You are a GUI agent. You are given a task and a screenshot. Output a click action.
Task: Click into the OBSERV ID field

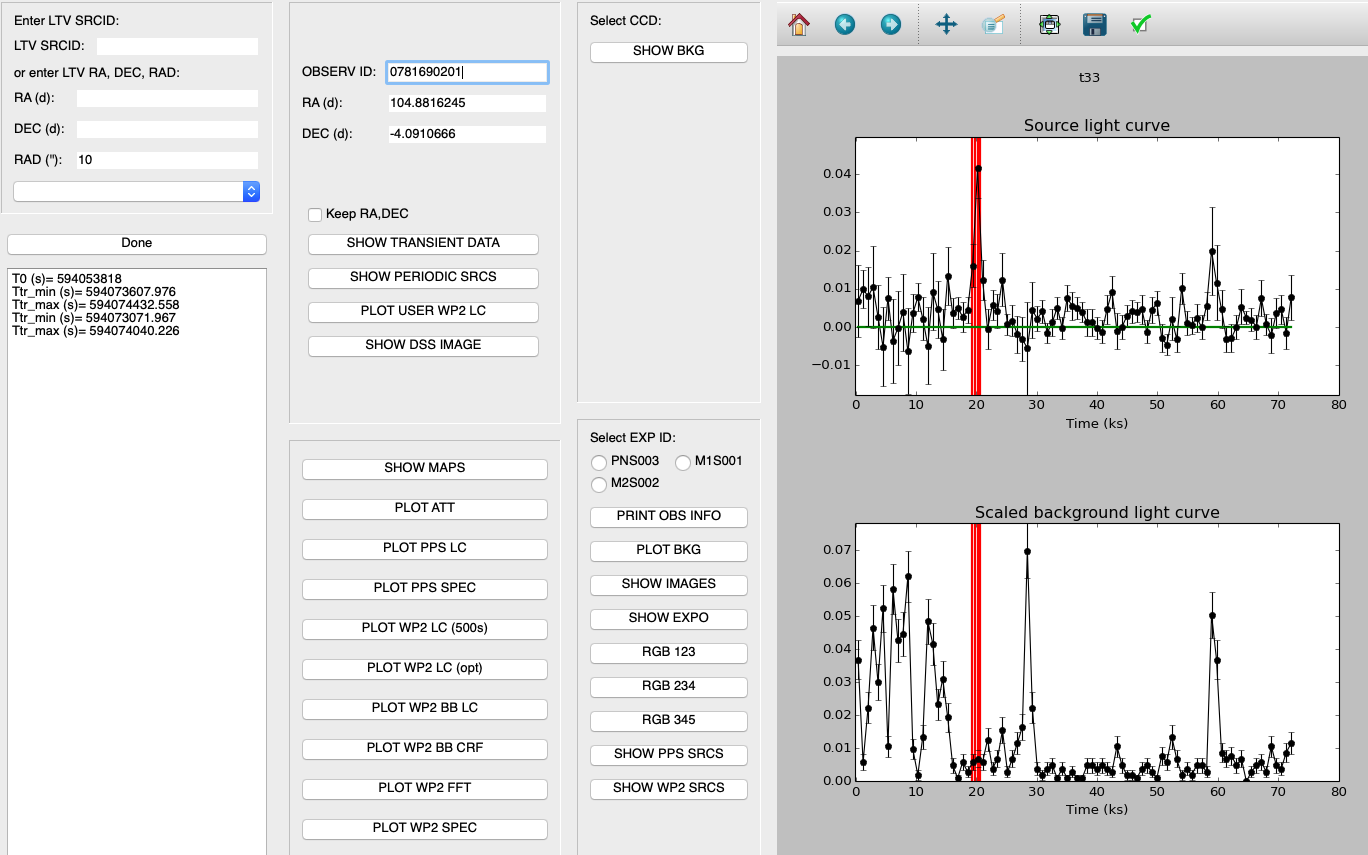click(x=467, y=72)
